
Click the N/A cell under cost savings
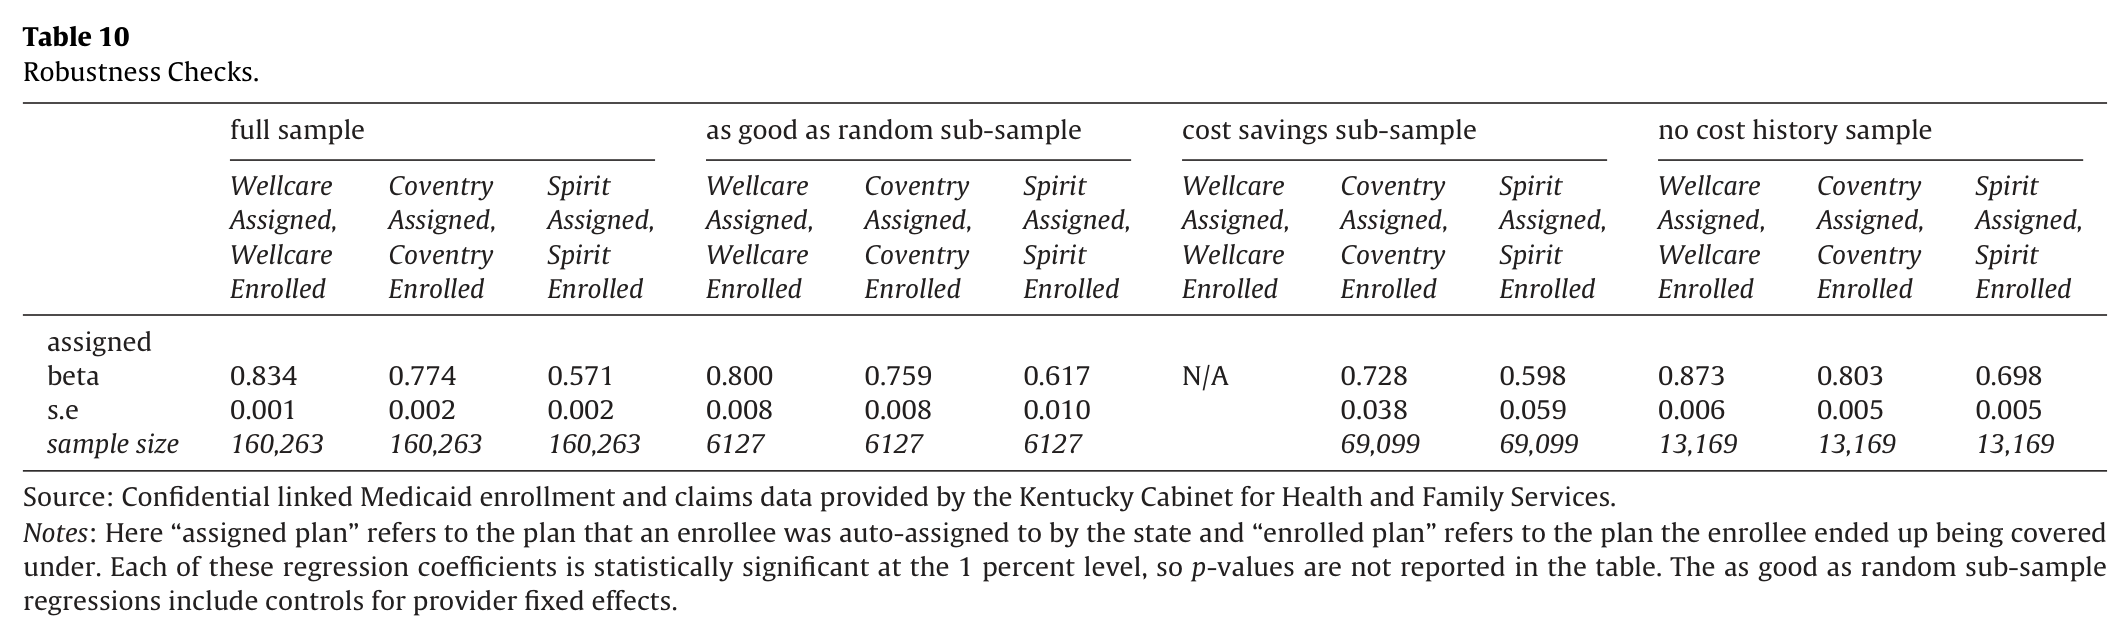tap(1205, 376)
